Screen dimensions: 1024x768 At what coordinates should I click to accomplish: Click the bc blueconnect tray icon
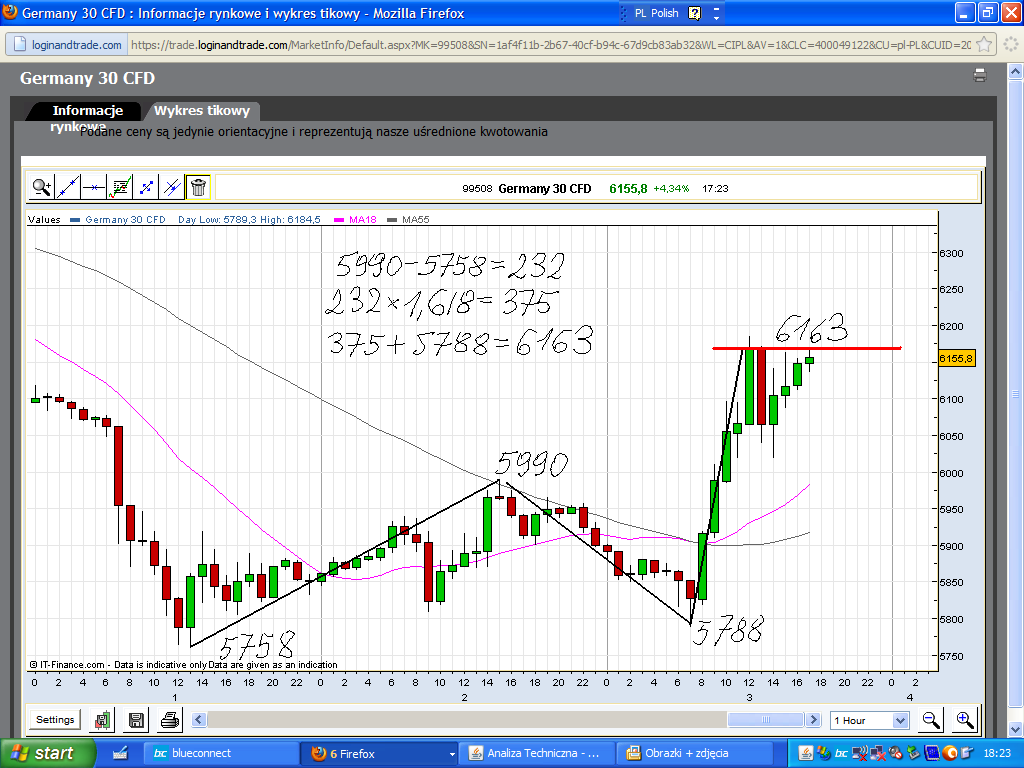click(x=842, y=754)
